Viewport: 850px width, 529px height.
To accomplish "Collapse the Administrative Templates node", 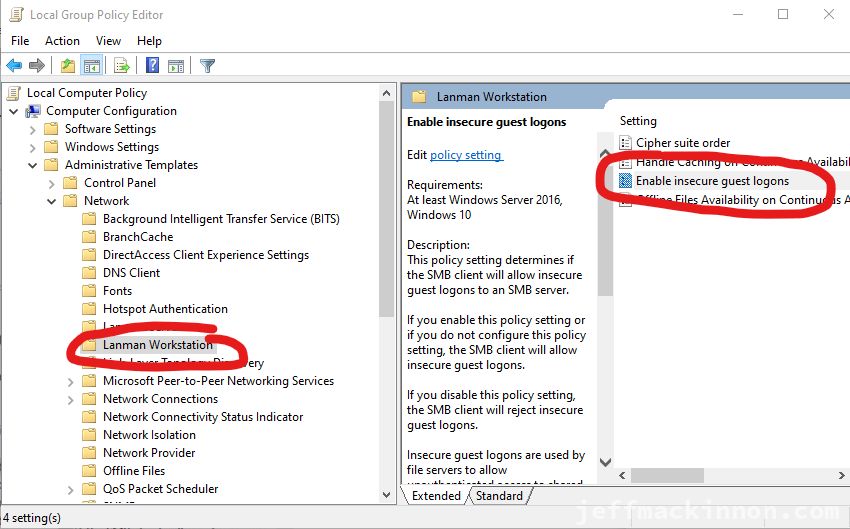I will (x=33, y=165).
